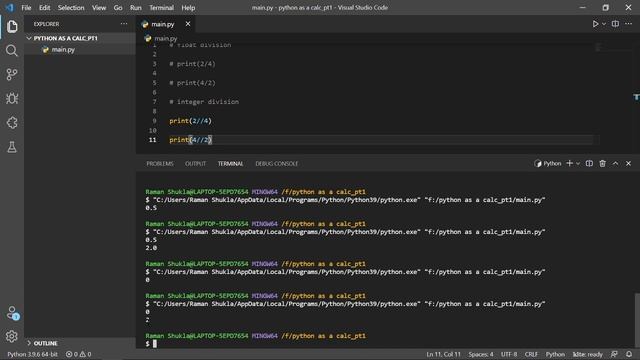Image resolution: width=640 pixels, height=360 pixels.
Task: Split the editor to the right
Action: pos(615,24)
